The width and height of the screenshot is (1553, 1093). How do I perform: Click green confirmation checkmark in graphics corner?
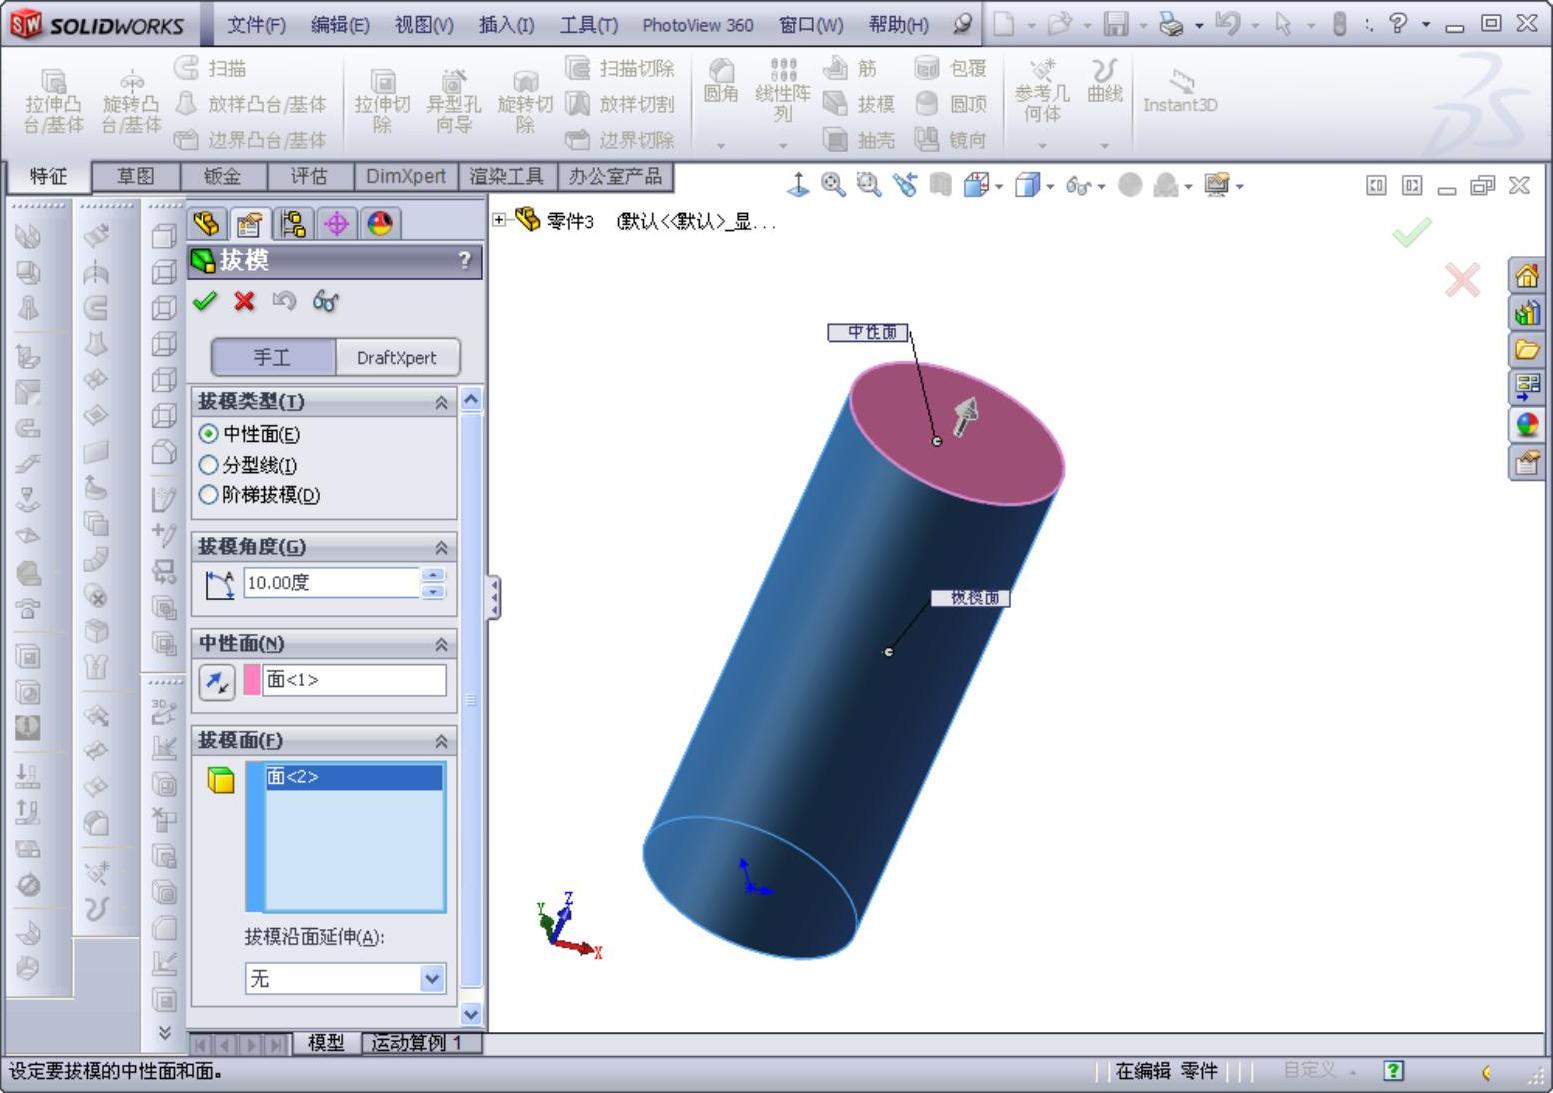[x=1411, y=234]
